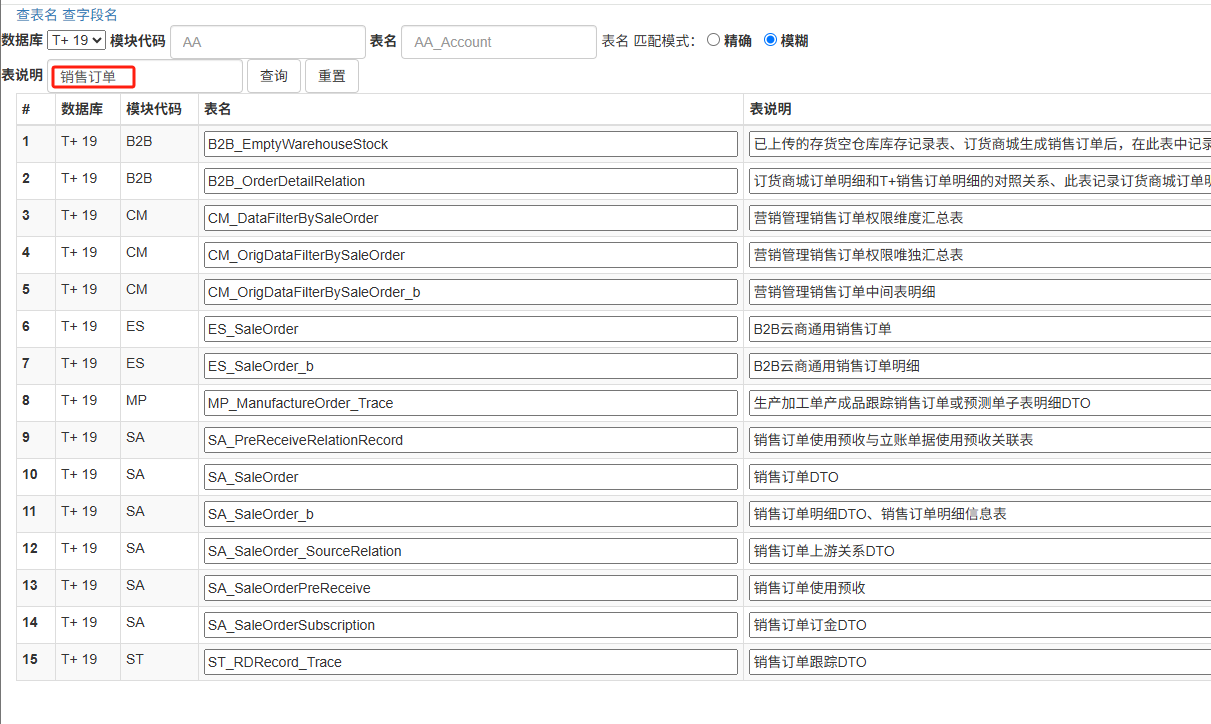This screenshot has width=1211, height=724.
Task: Click the 模块代码 input field
Action: pyautogui.click(x=267, y=42)
